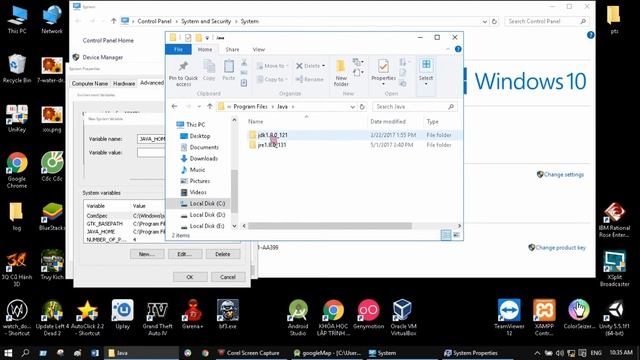The width and height of the screenshot is (640, 360).
Task: Click Change settings link in System window
Action: 563,175
